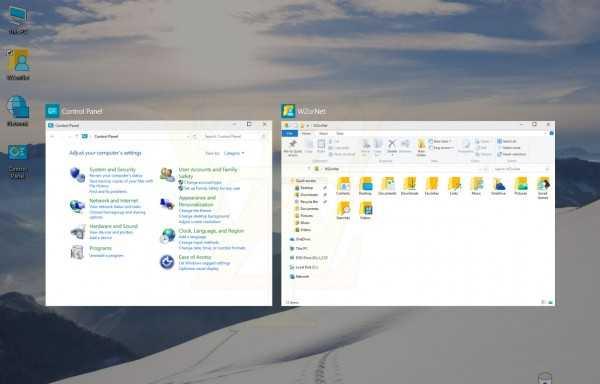Screen dimensions: 600x384
Task: Select This PC in navigation pane
Action: pyautogui.click(x=298, y=249)
